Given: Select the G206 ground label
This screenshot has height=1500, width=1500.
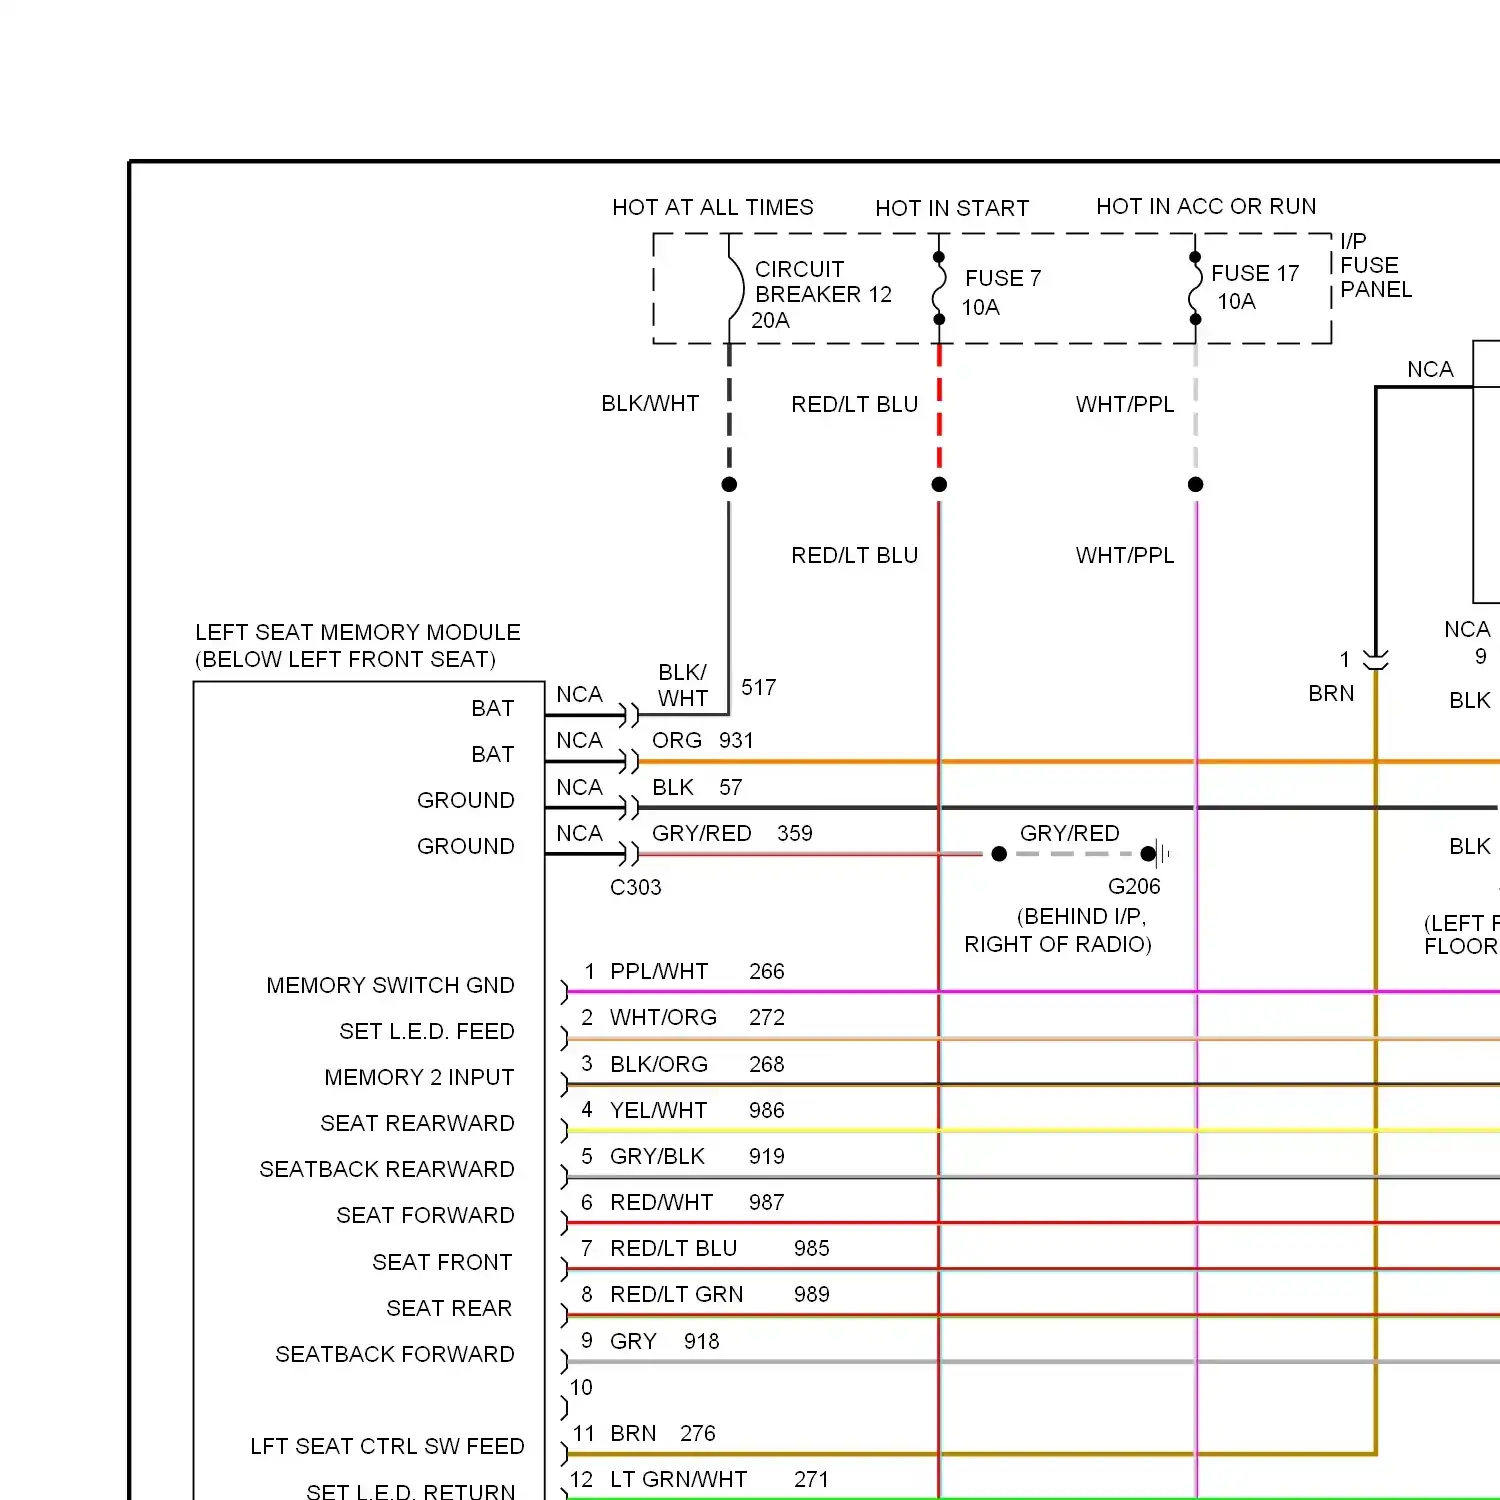Looking at the screenshot, I should pyautogui.click(x=1134, y=886).
